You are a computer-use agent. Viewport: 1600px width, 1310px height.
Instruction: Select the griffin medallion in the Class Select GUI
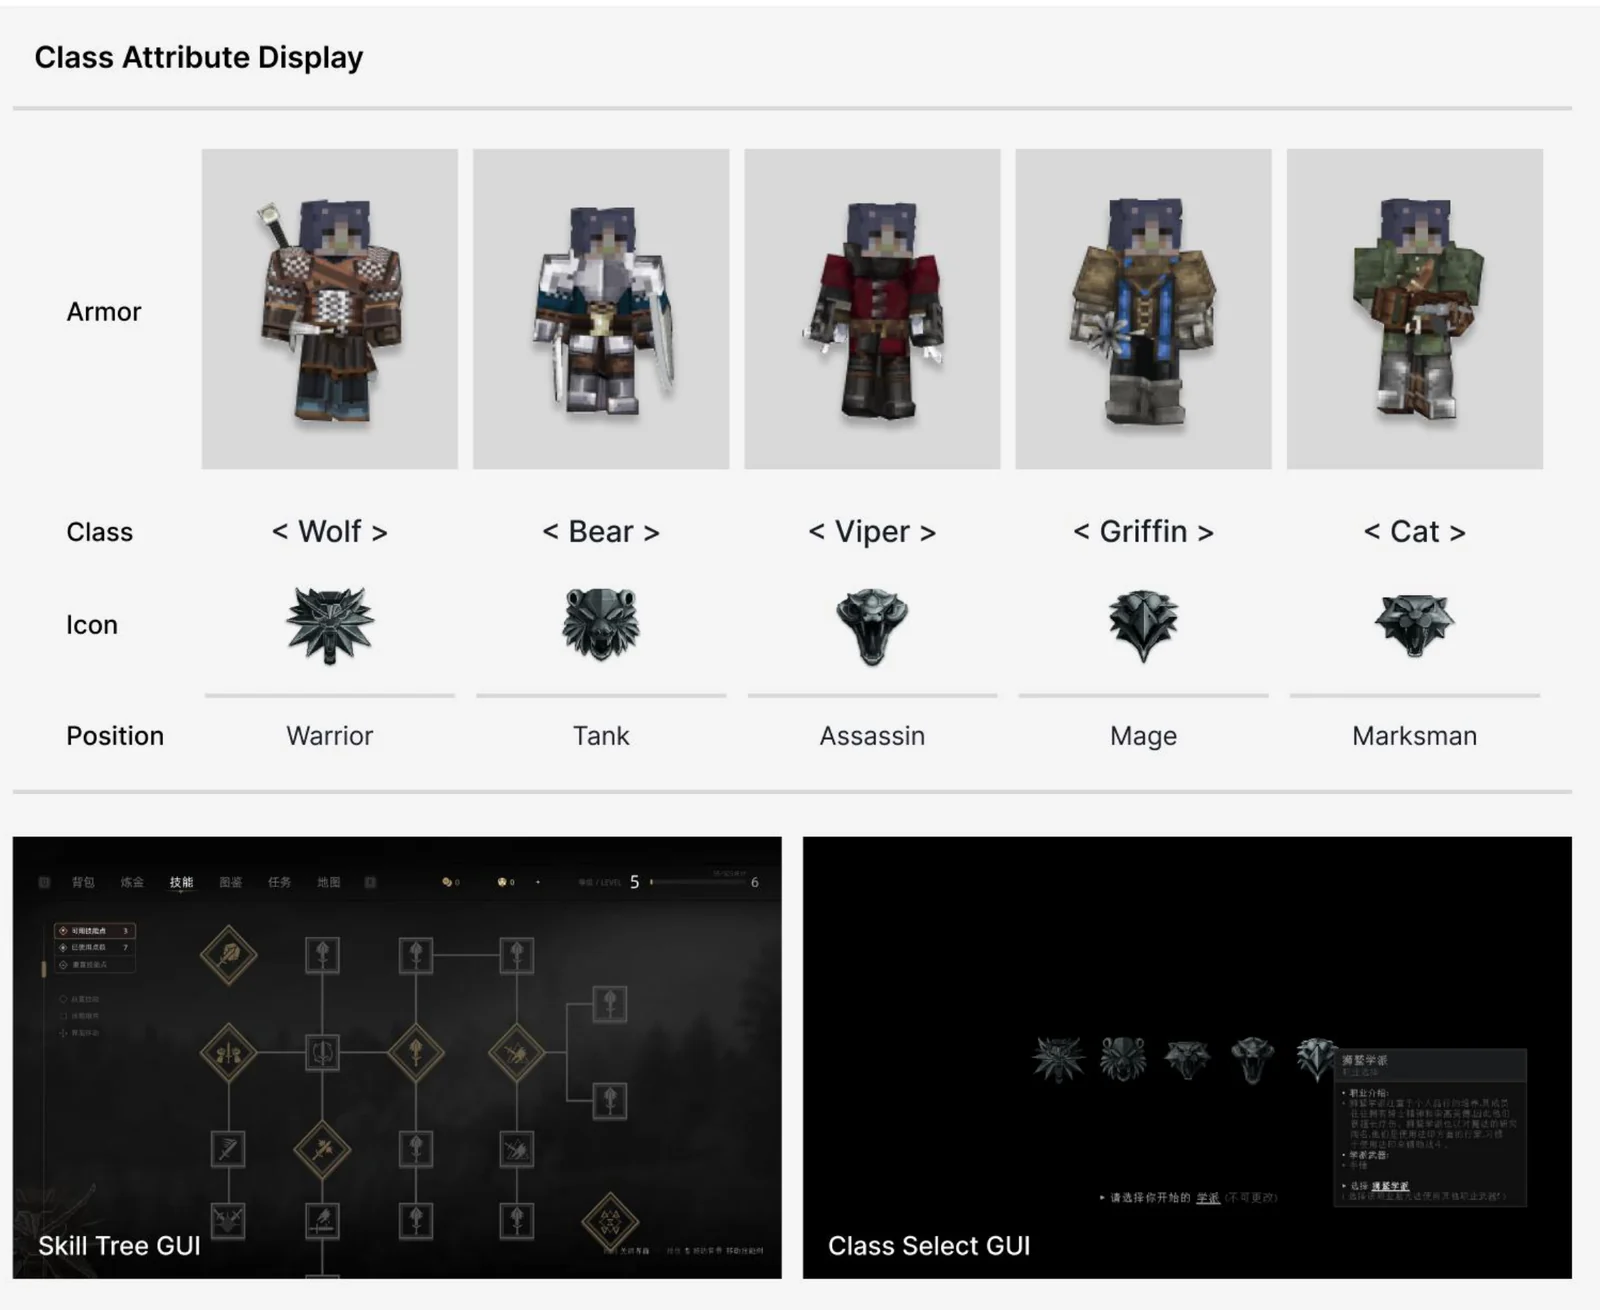tap(1315, 1059)
